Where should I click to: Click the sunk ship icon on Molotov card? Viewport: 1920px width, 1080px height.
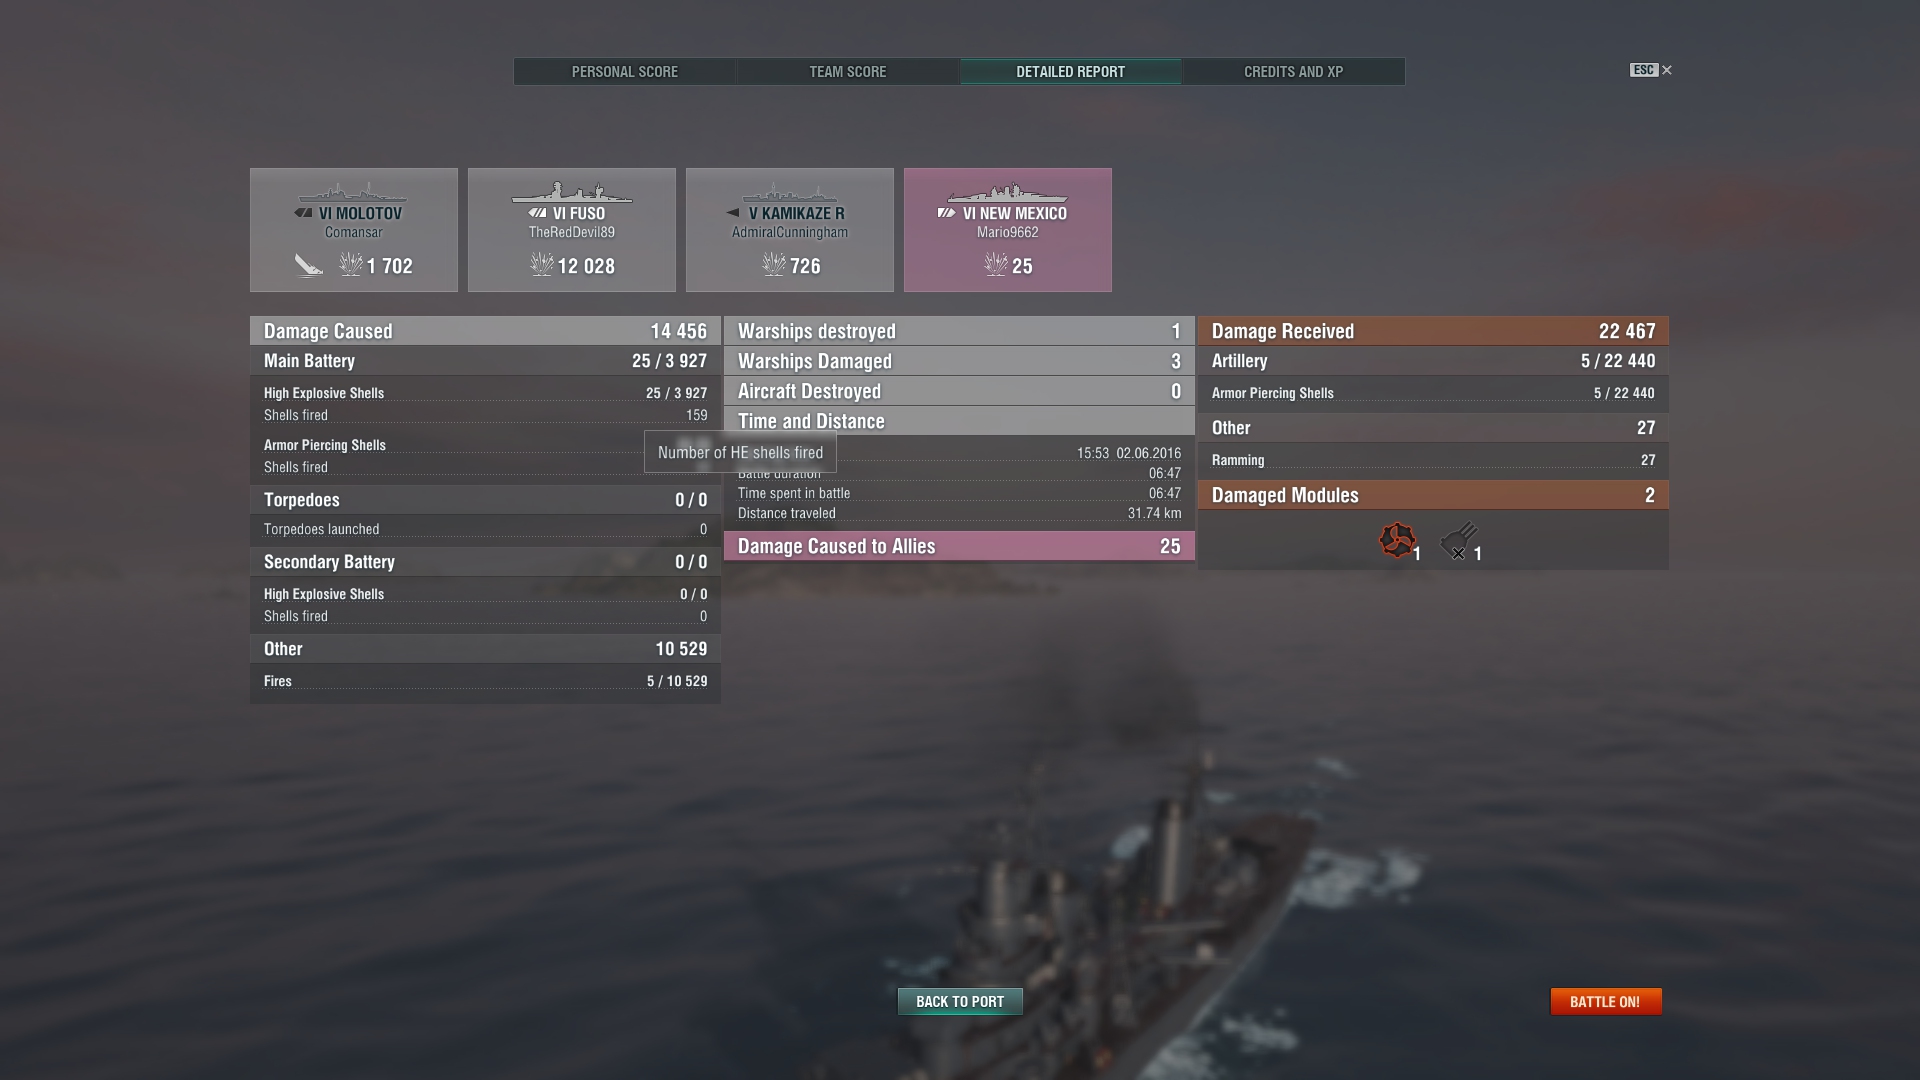(308, 265)
